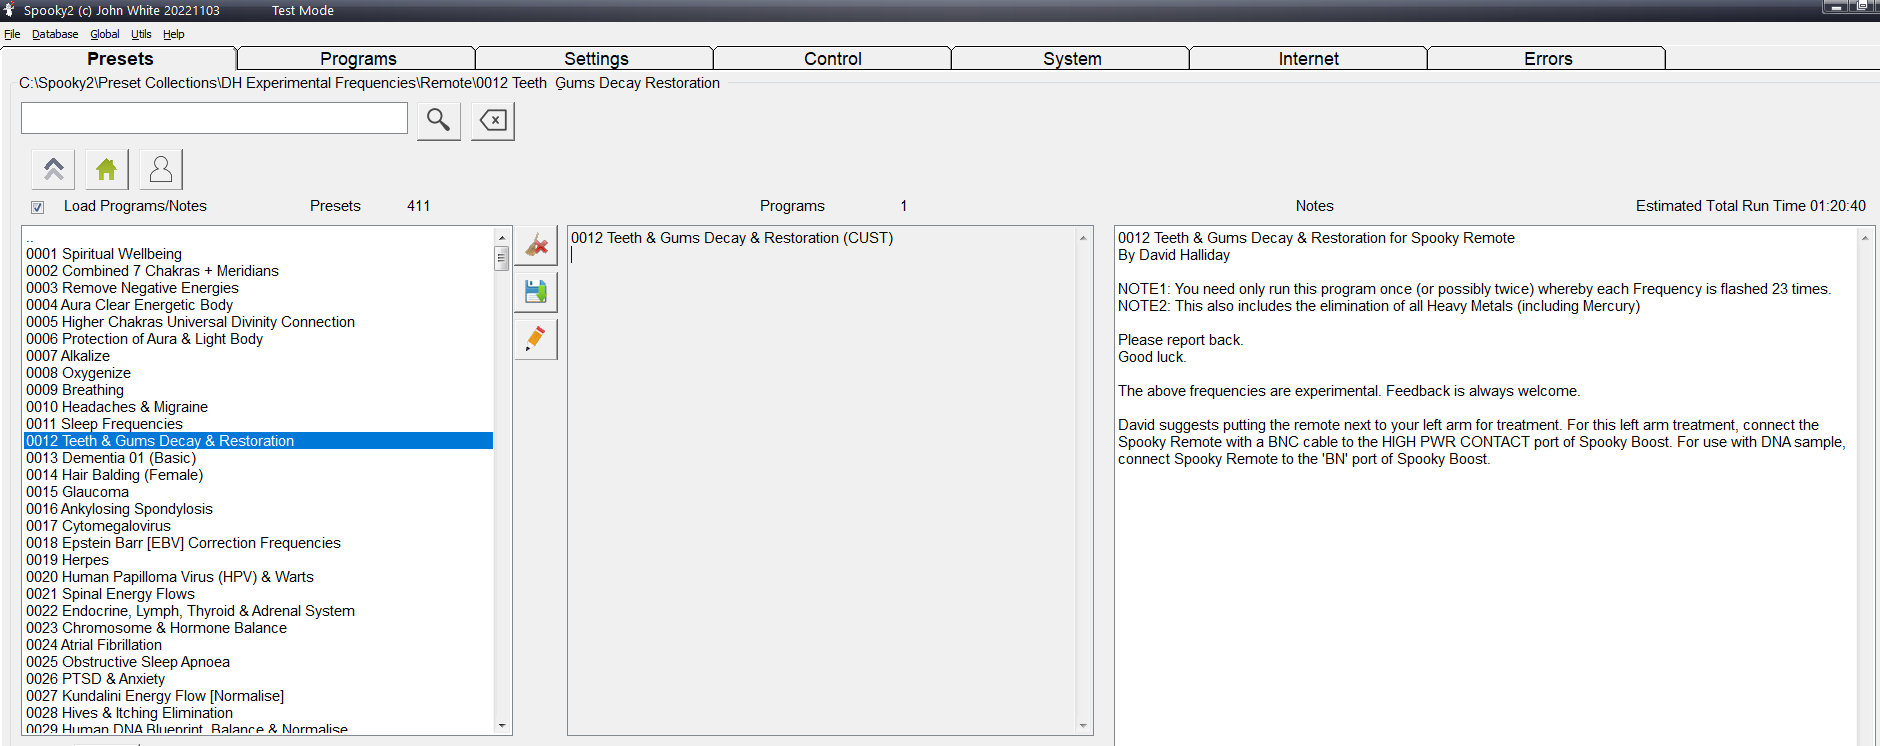The width and height of the screenshot is (1880, 746).
Task: Select preset 0001 Spiritual Wellbeing
Action: tap(104, 254)
